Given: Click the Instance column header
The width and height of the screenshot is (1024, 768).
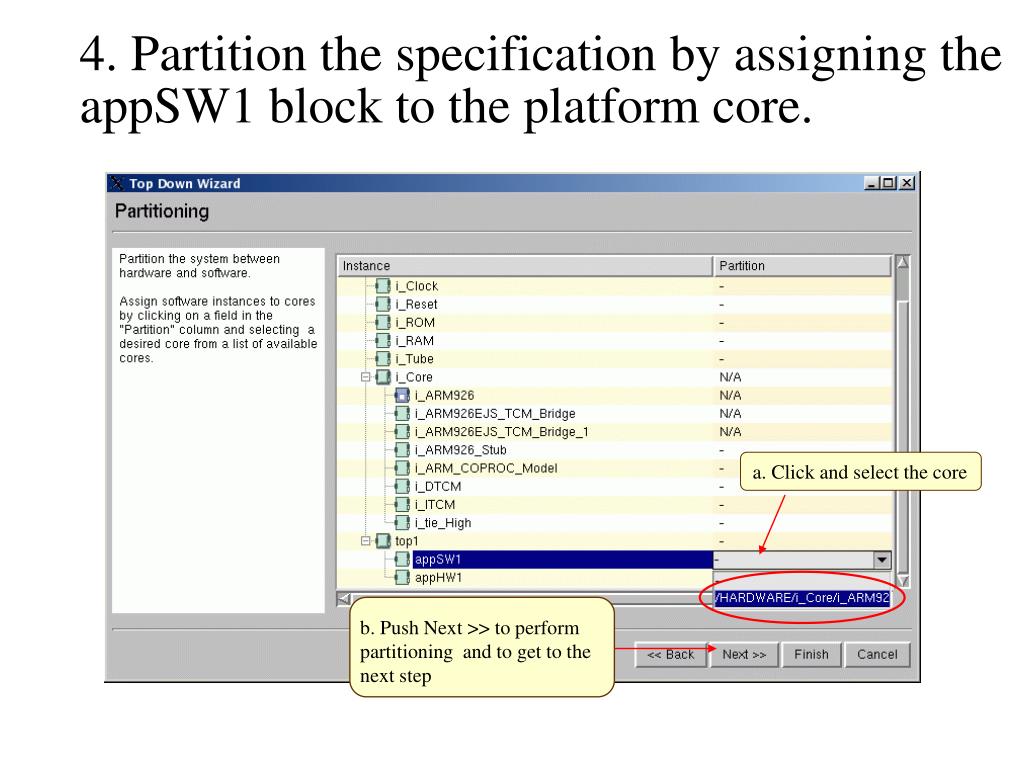Looking at the screenshot, I should point(525,266).
